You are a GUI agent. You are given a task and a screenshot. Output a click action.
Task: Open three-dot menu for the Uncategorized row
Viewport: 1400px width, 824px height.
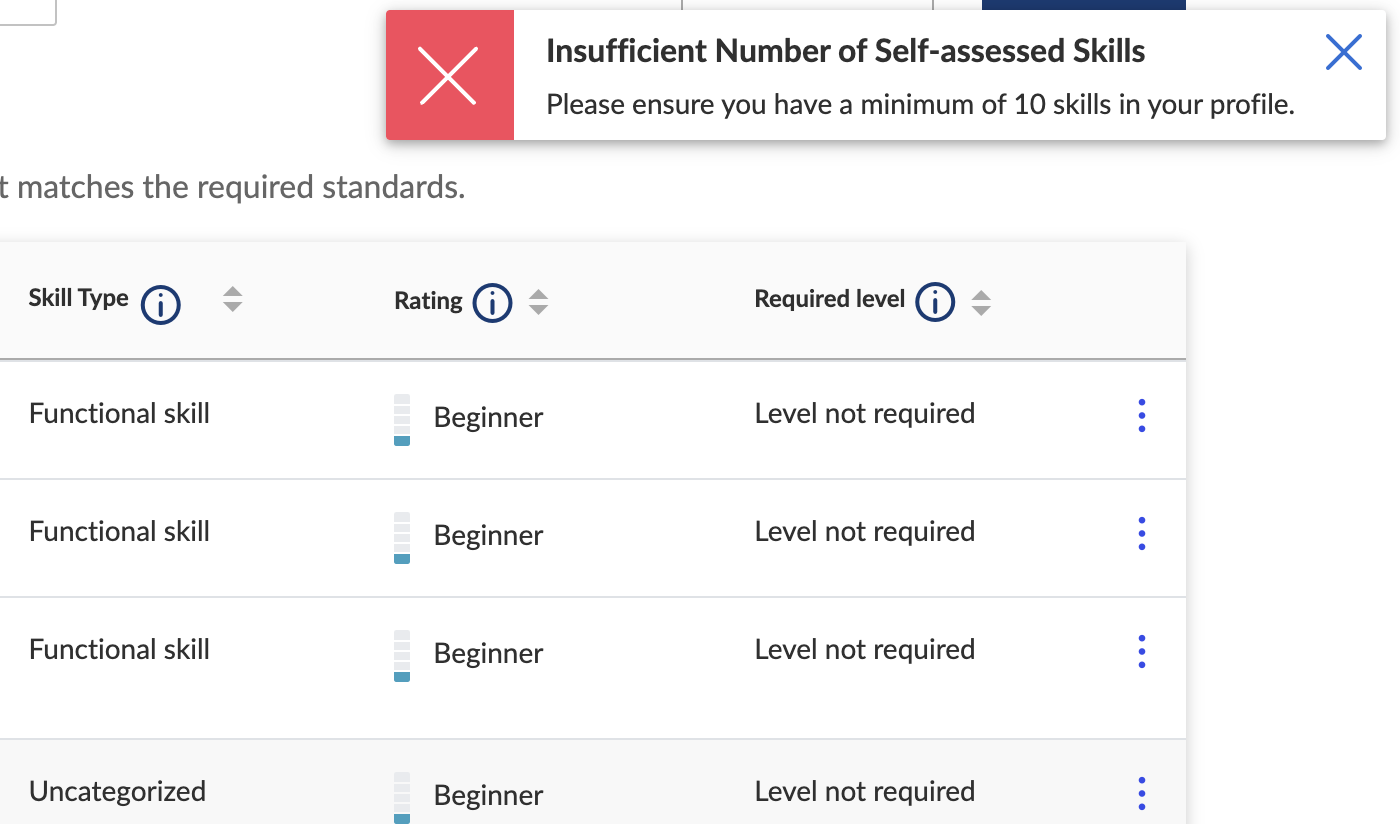tap(1141, 793)
